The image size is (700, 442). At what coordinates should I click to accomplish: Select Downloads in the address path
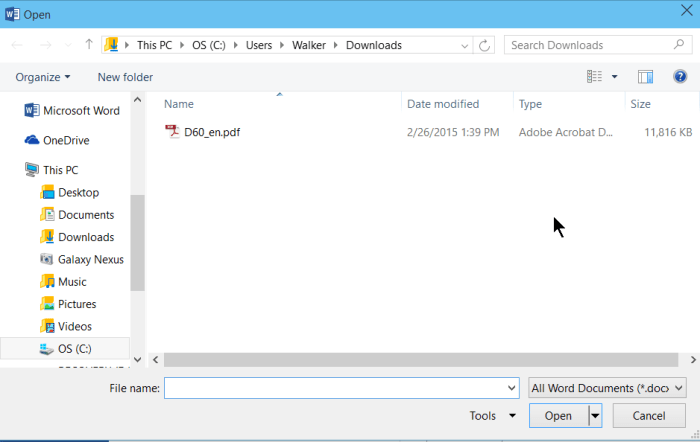(x=374, y=45)
